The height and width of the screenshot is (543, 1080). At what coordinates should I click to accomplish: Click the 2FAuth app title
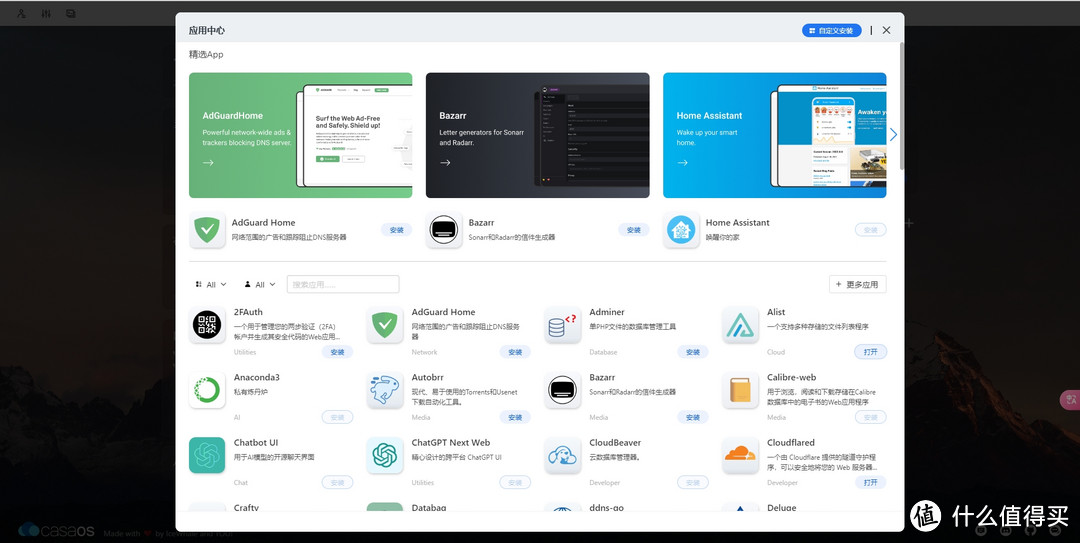[x=248, y=312]
